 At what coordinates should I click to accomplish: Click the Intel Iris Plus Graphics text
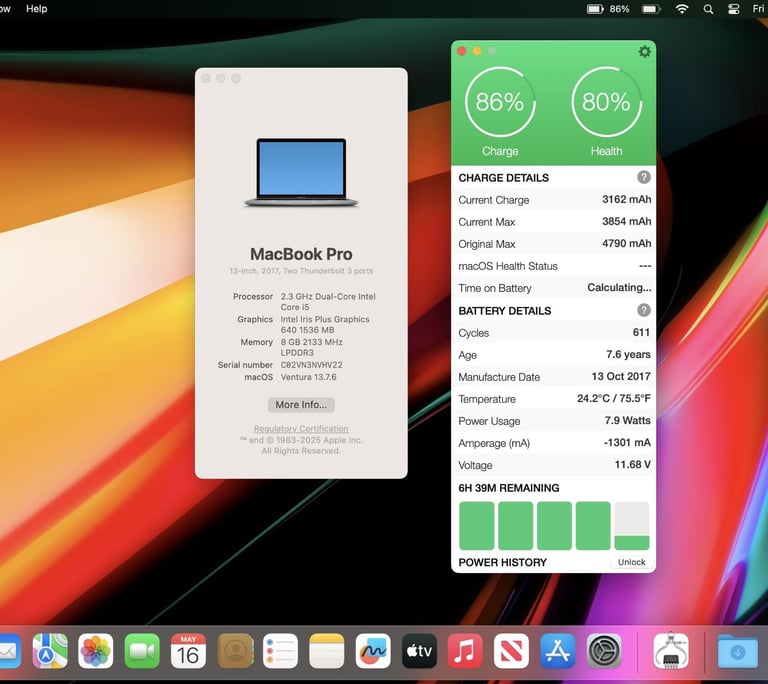(x=325, y=324)
